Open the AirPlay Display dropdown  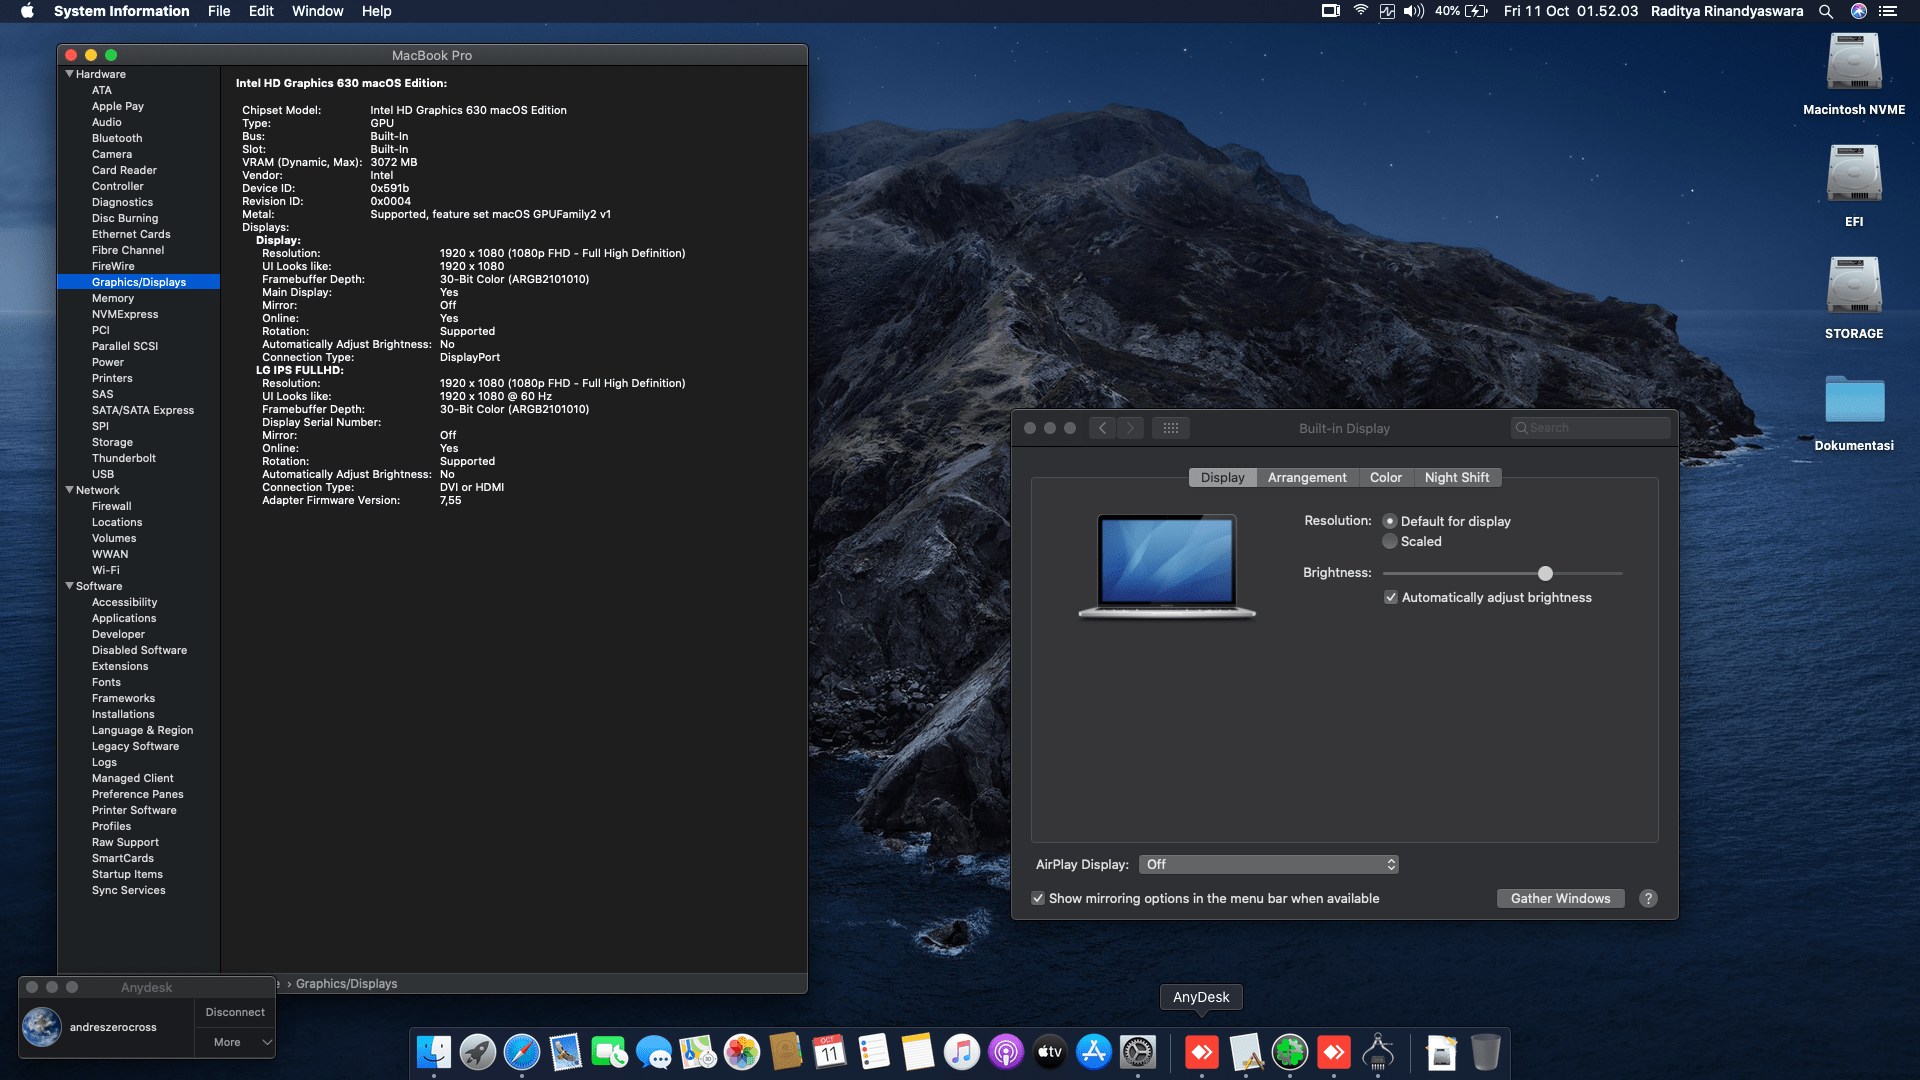[x=1268, y=864]
